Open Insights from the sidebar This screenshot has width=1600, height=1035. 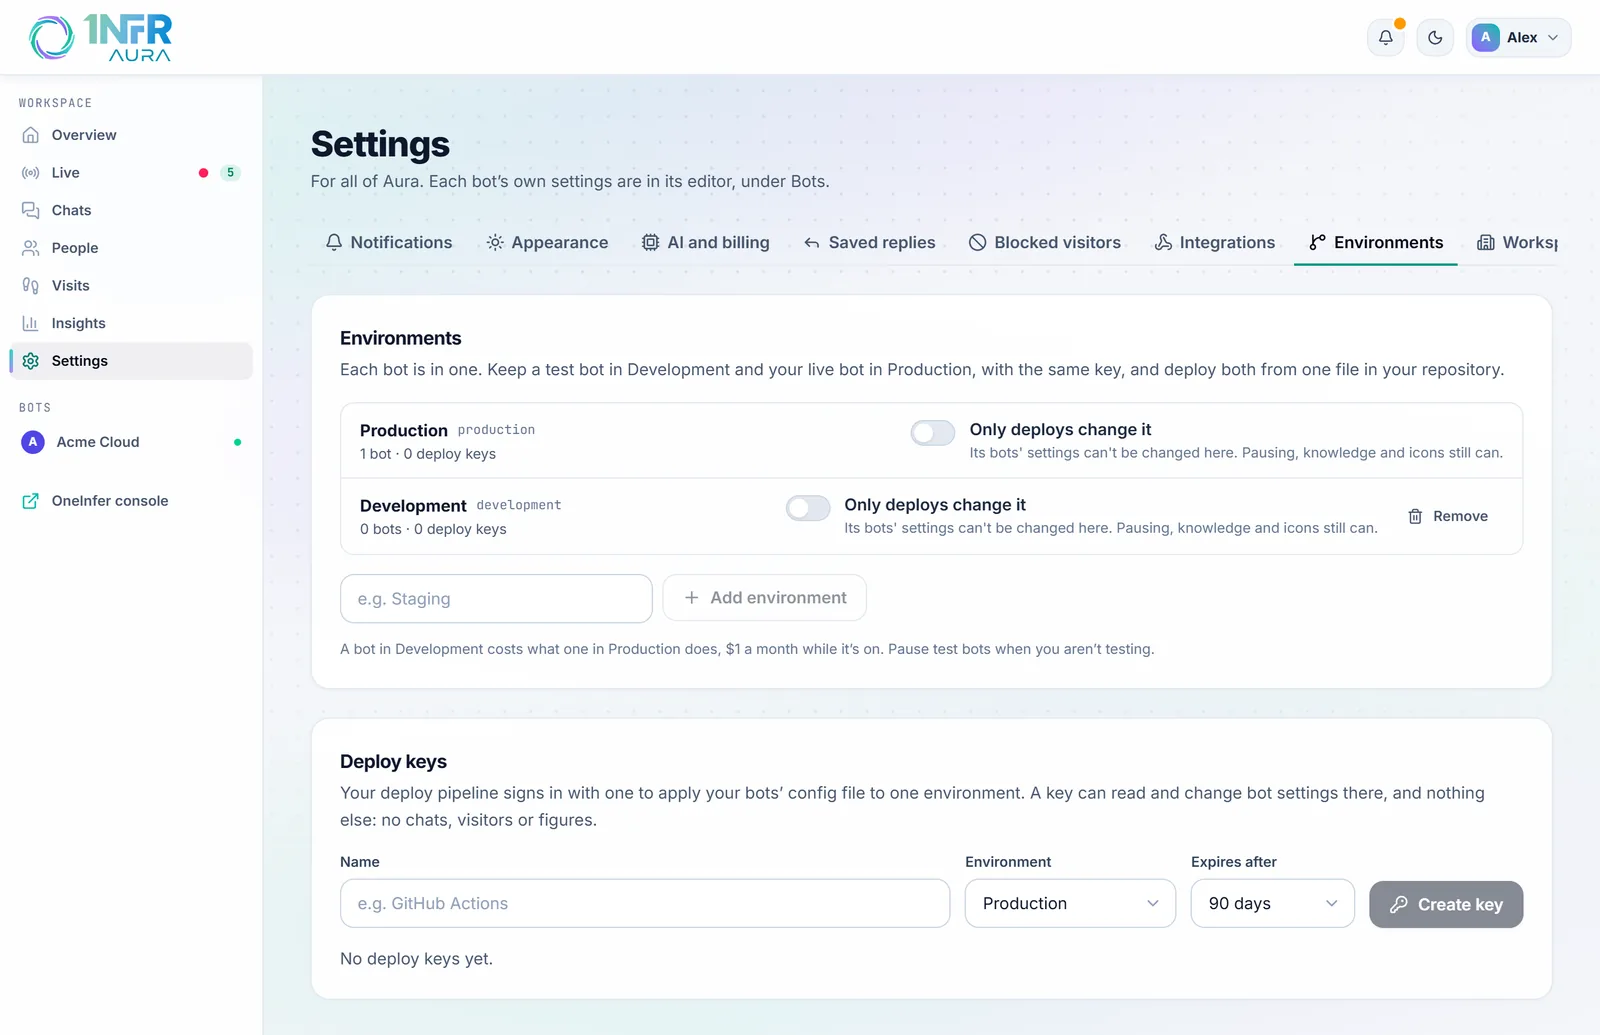click(131, 323)
